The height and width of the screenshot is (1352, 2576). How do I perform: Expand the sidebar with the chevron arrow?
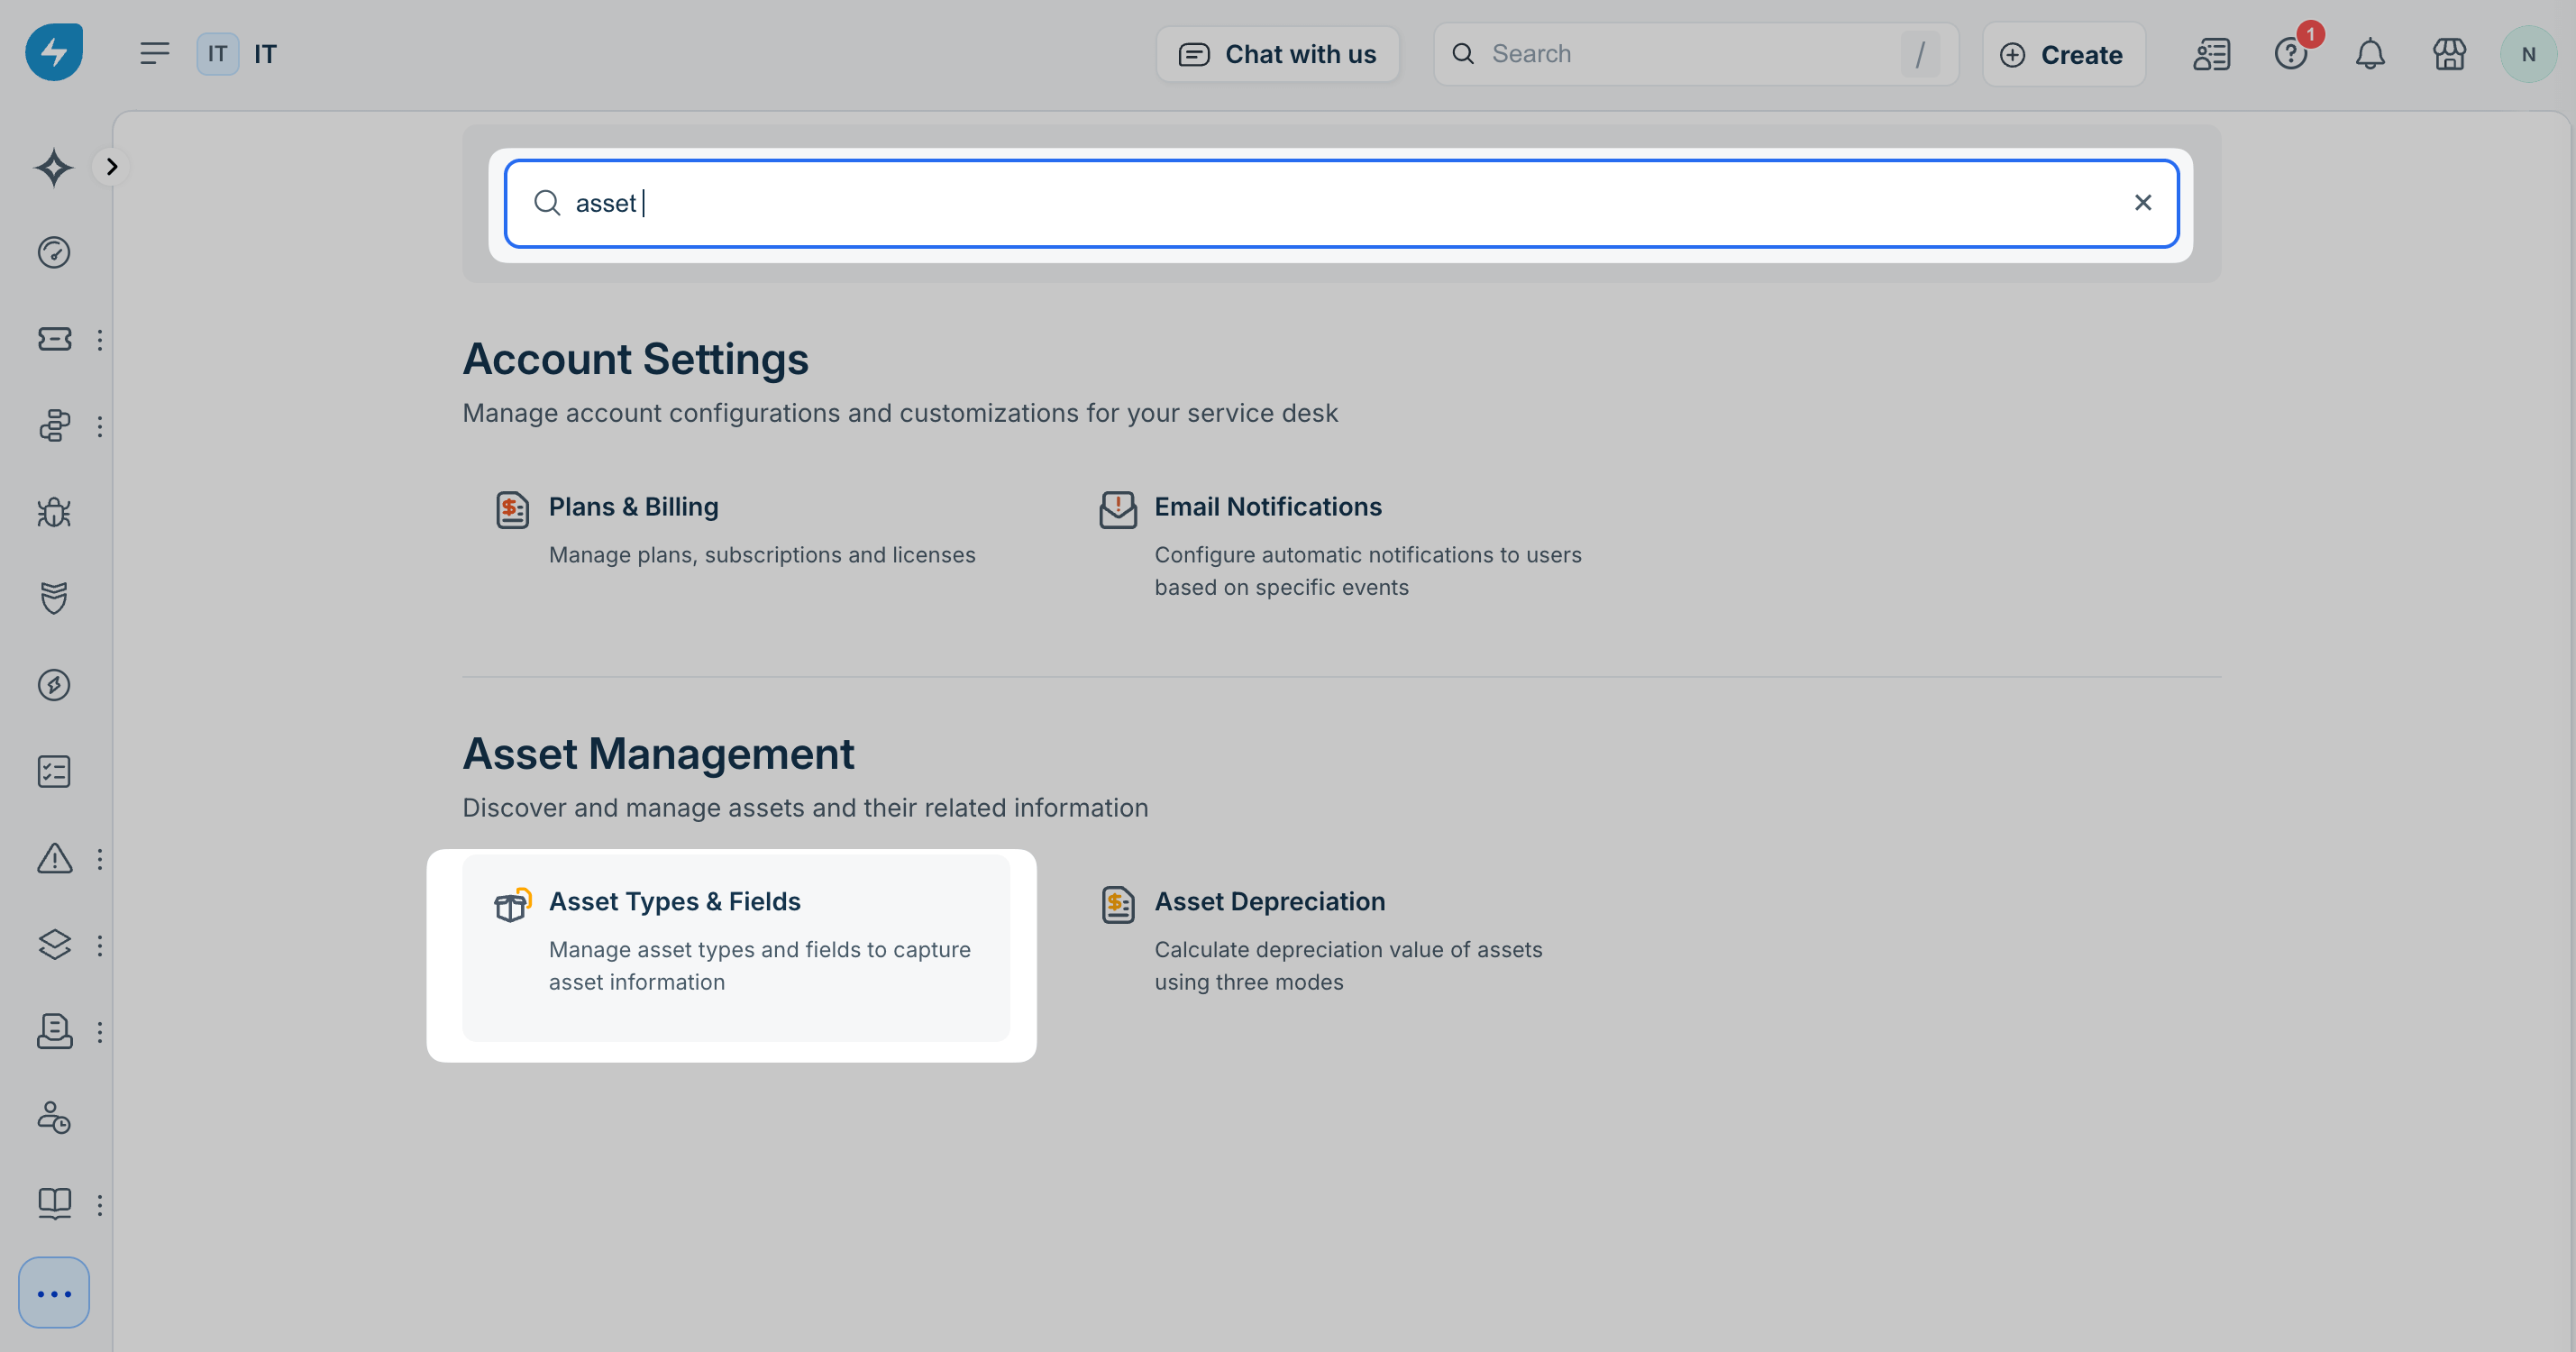(112, 166)
